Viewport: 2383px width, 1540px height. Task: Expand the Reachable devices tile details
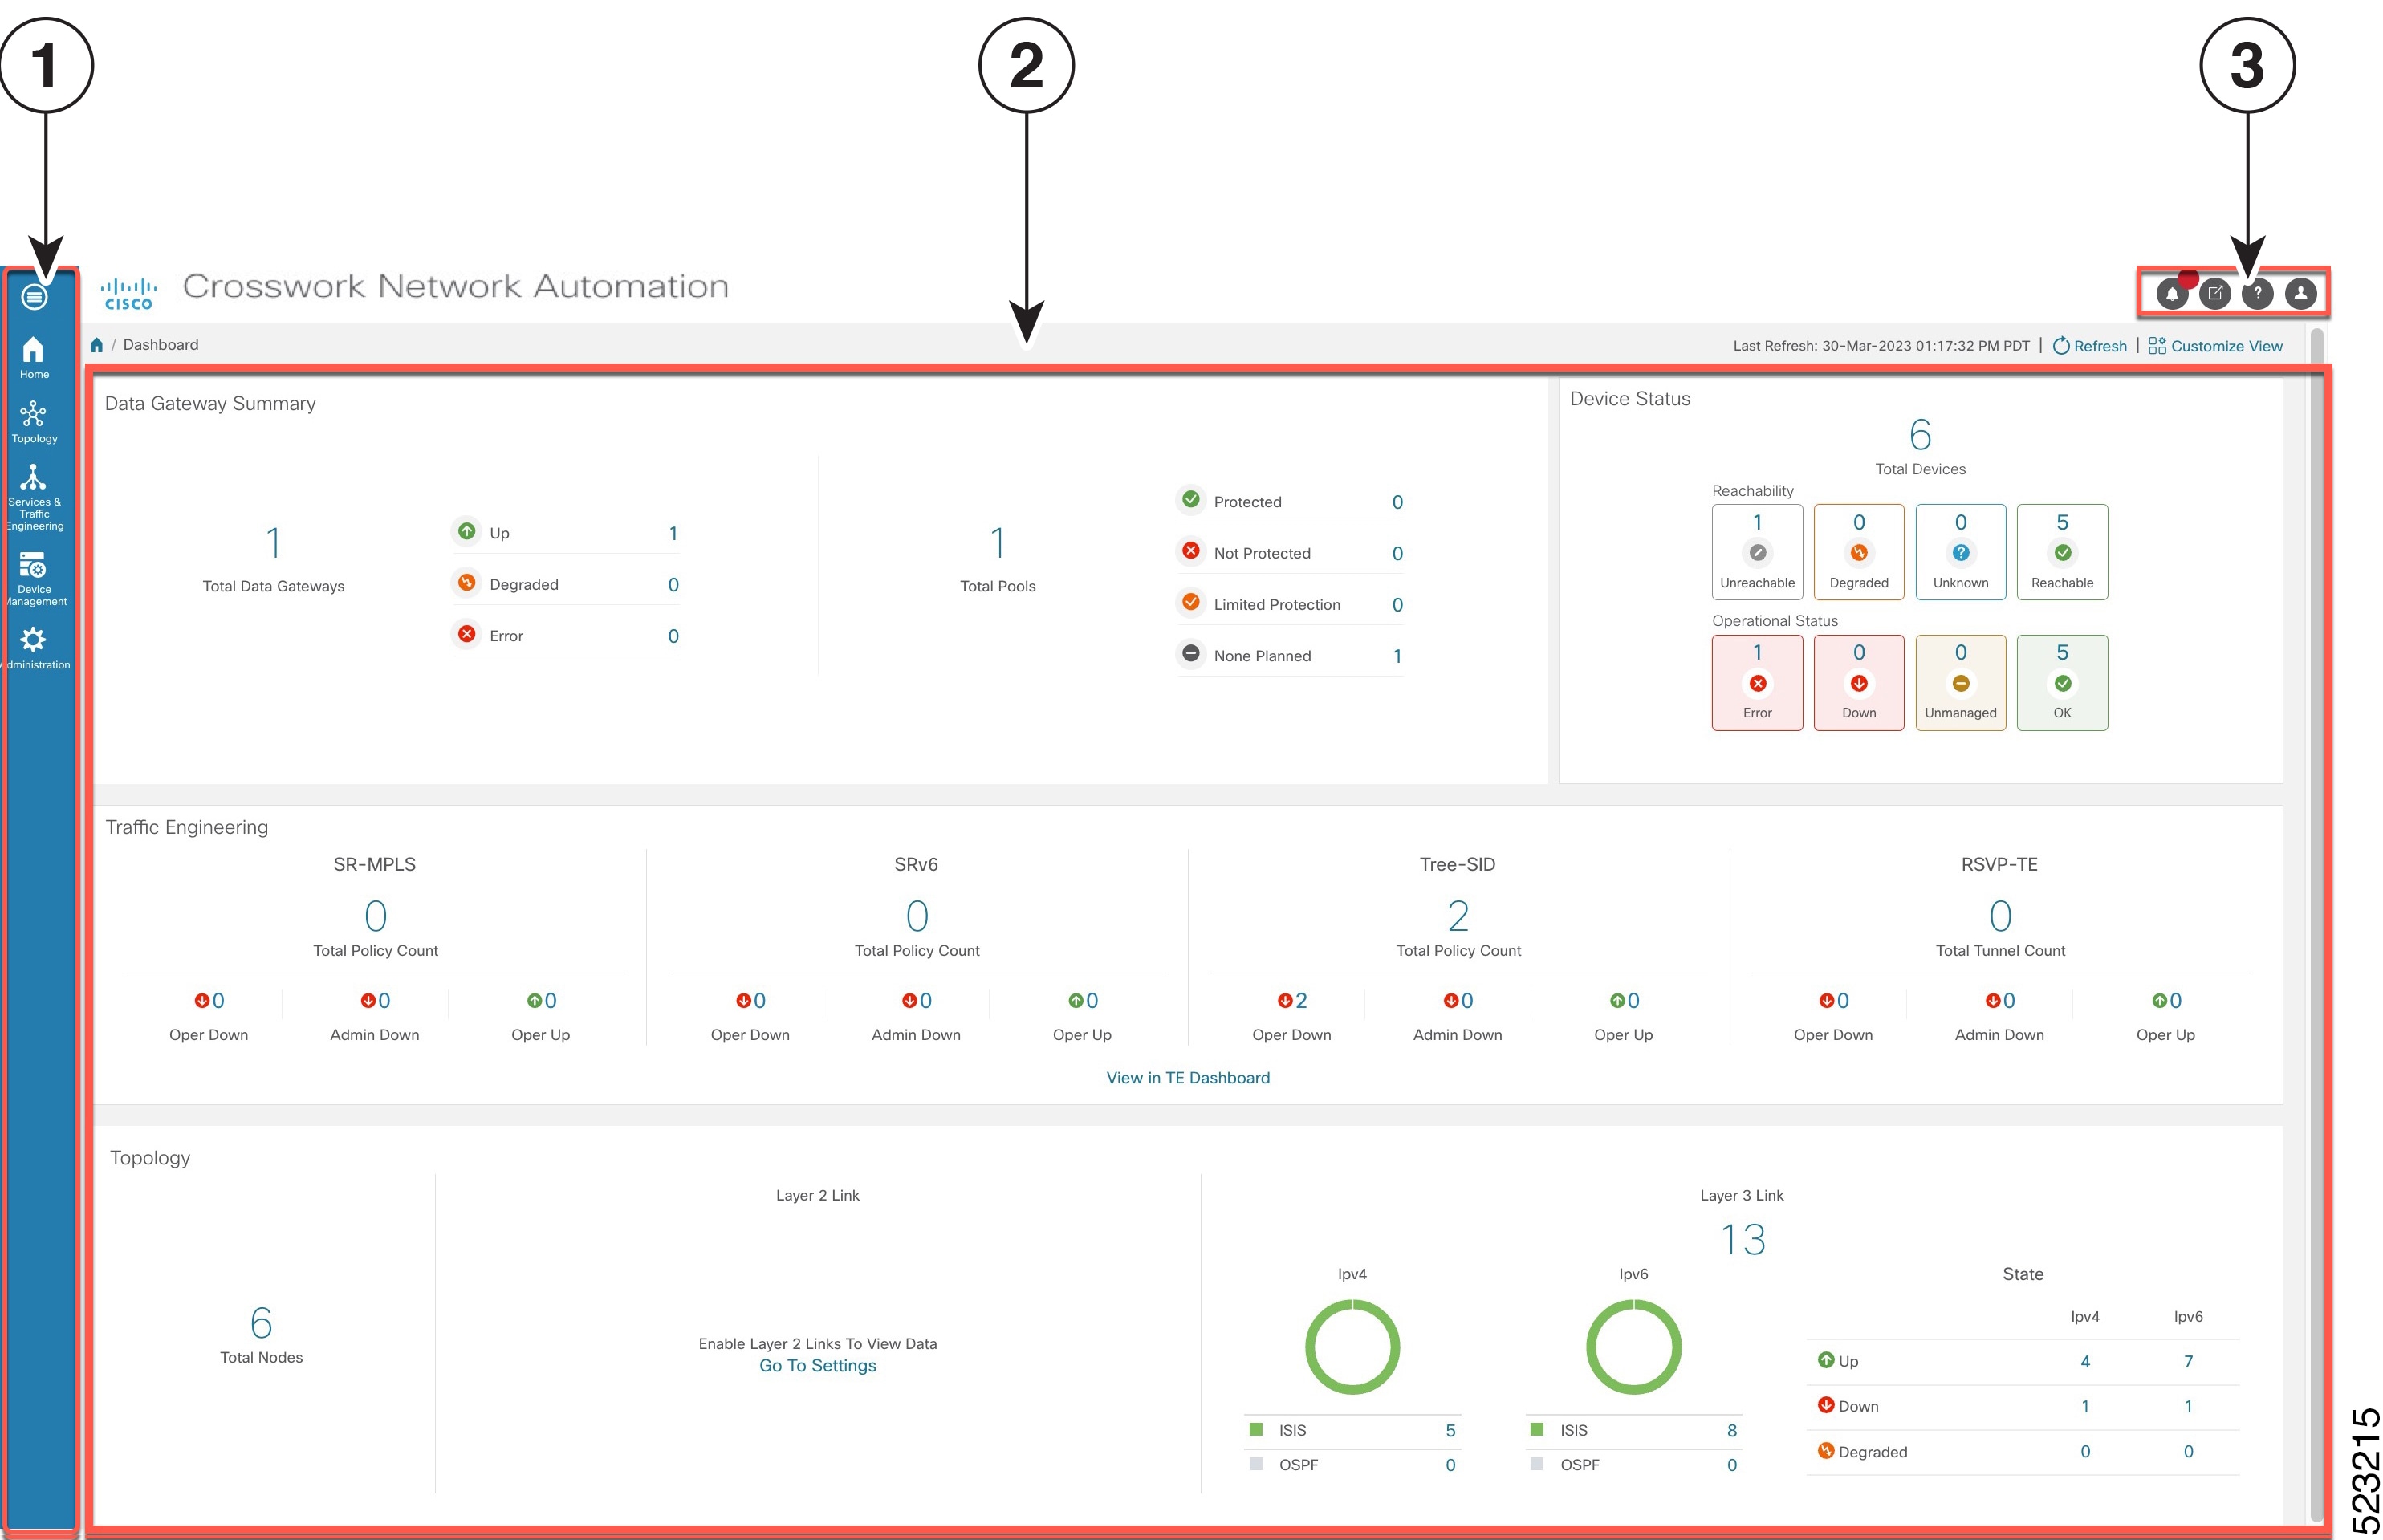click(2062, 552)
